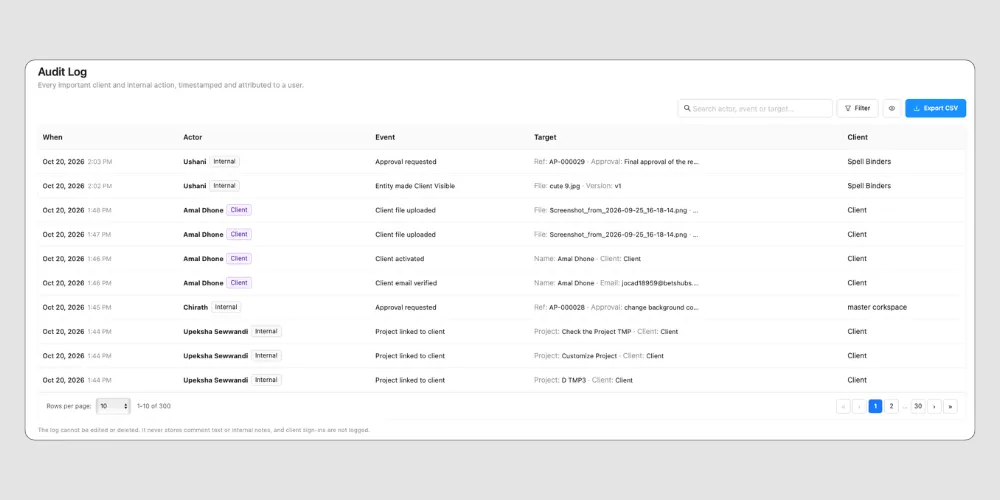The image size is (1000, 500).
Task: Jump to first page double arrow
Action: point(843,406)
